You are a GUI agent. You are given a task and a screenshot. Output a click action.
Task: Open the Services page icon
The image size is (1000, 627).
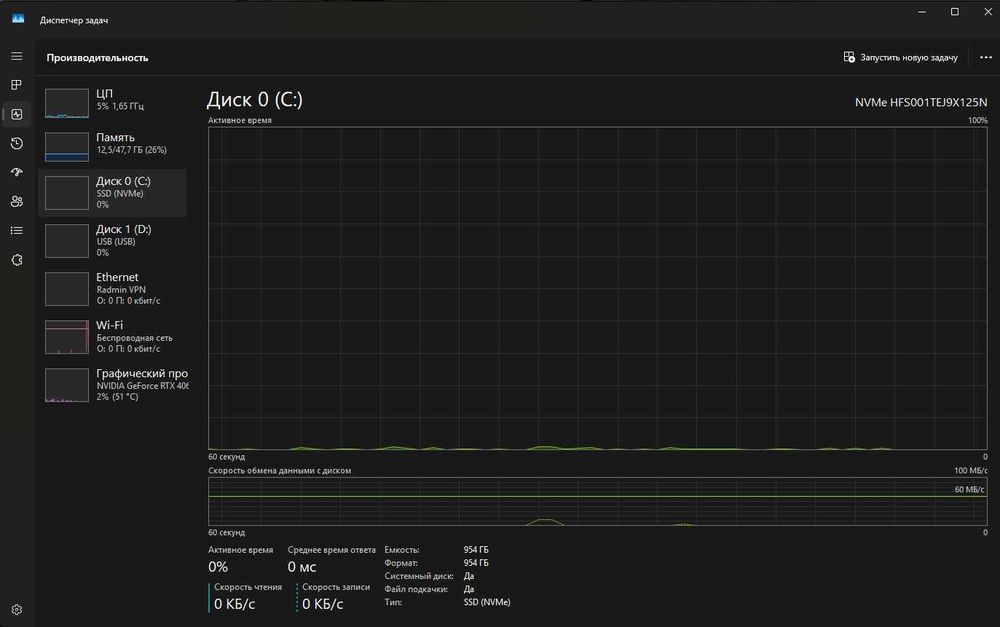coord(17,260)
